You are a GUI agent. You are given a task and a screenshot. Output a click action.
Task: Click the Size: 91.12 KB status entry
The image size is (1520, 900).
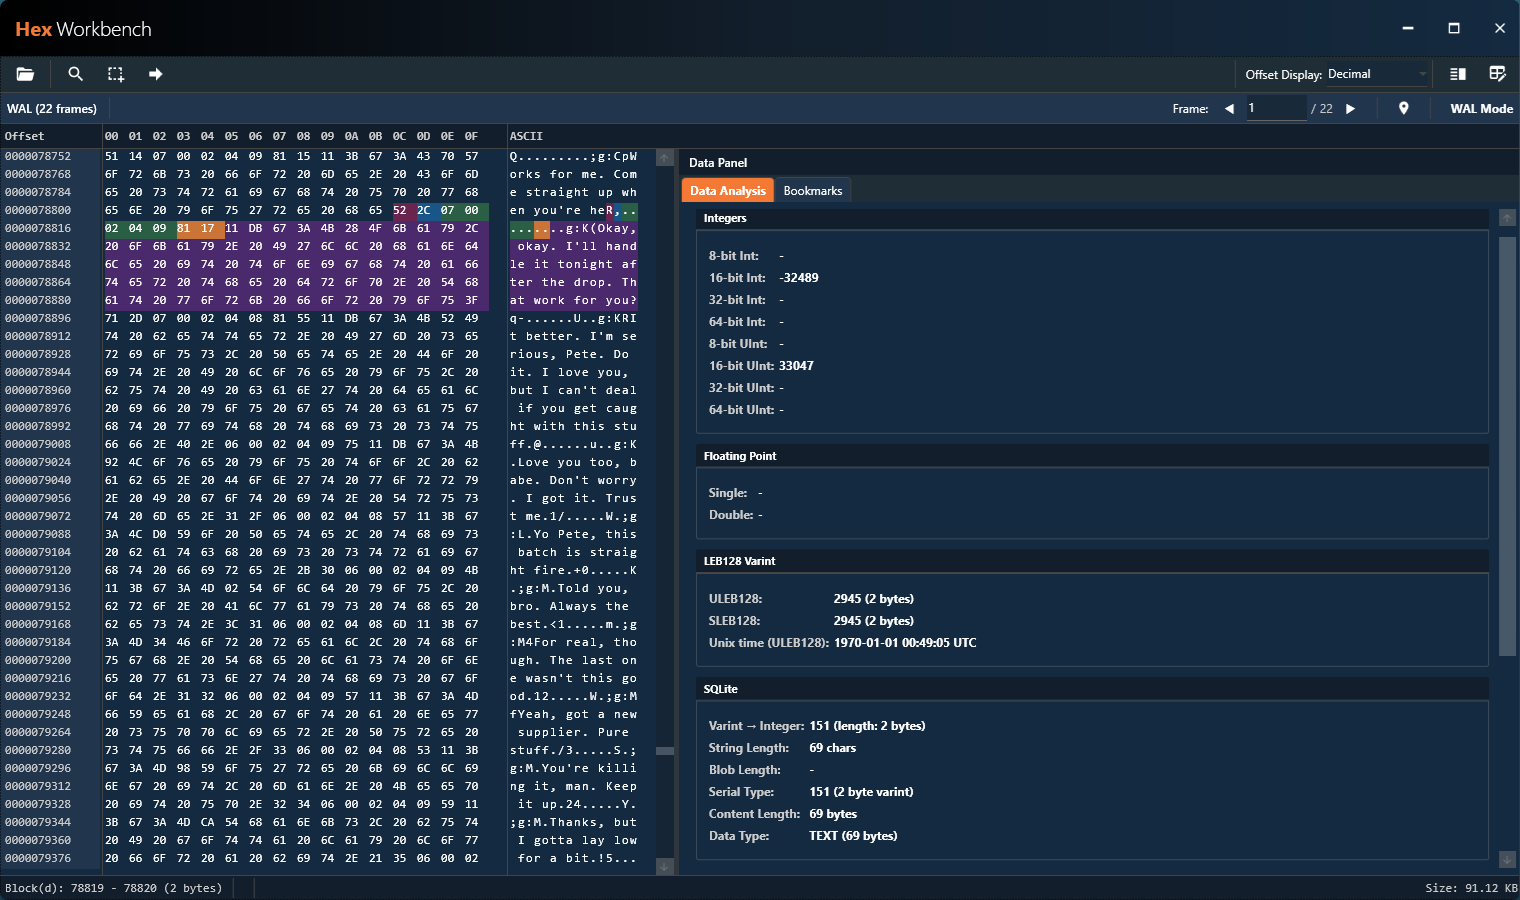pos(1471,888)
